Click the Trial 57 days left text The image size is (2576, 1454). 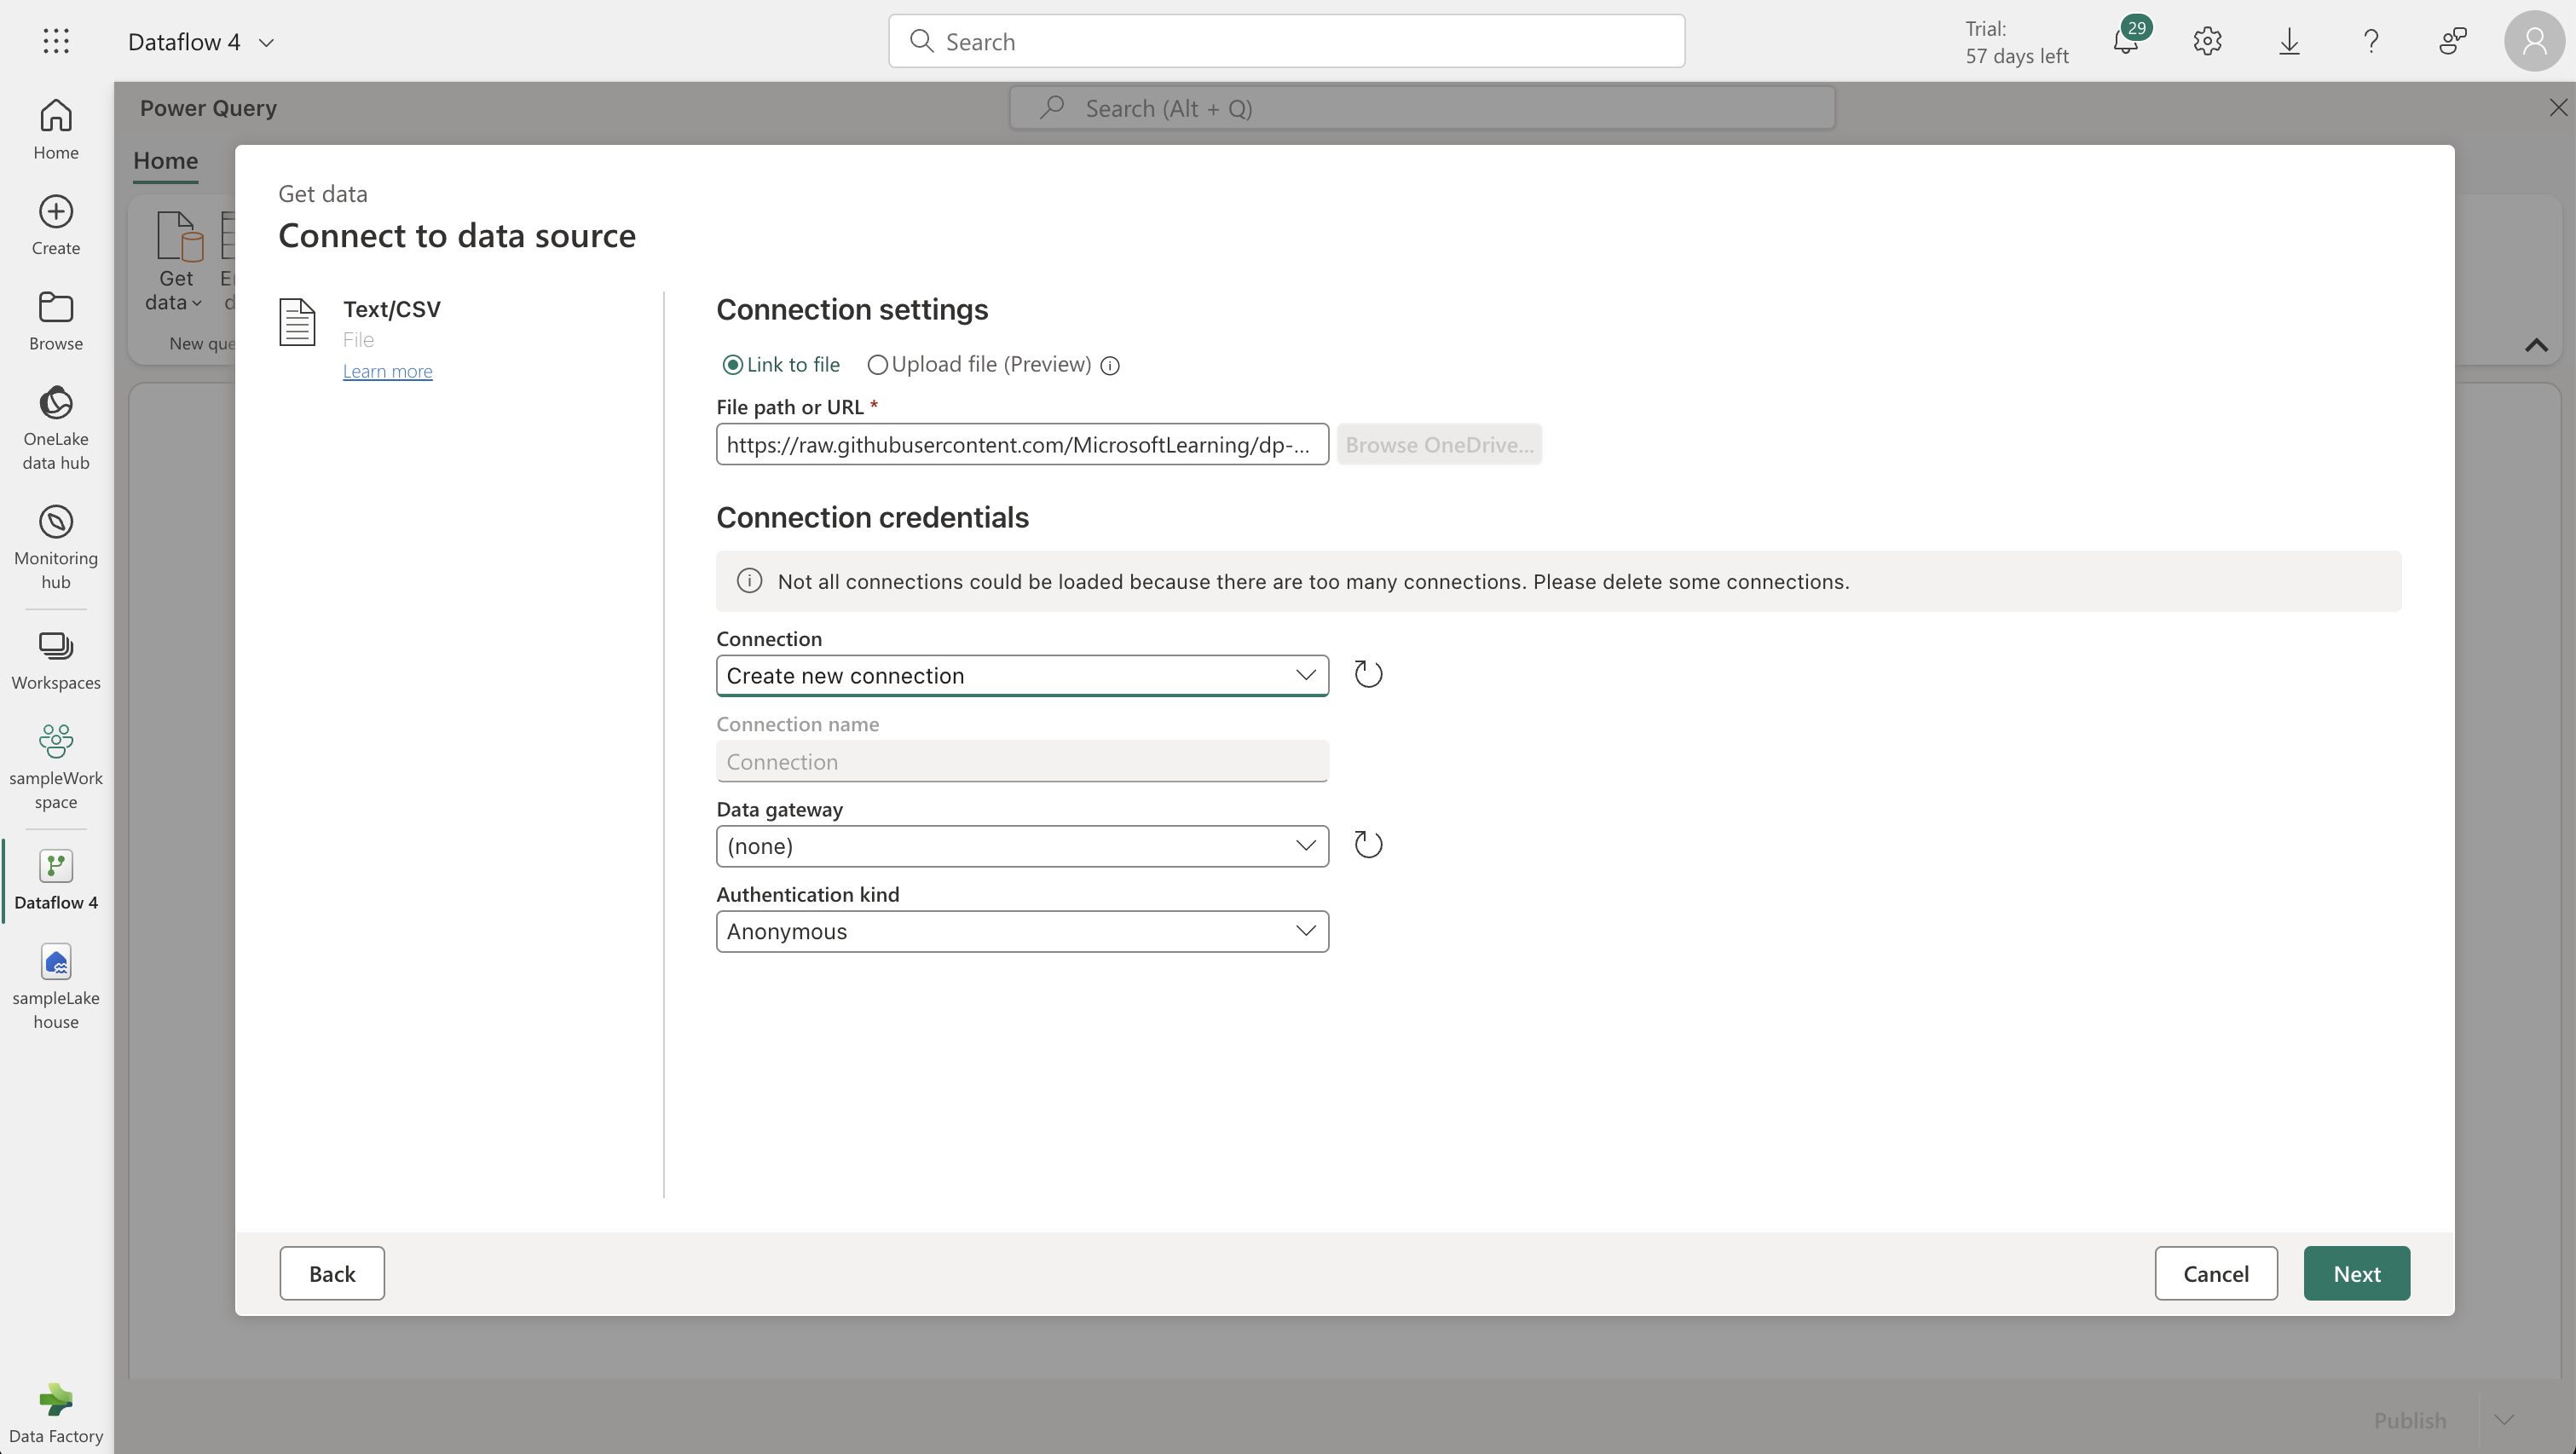[2016, 42]
